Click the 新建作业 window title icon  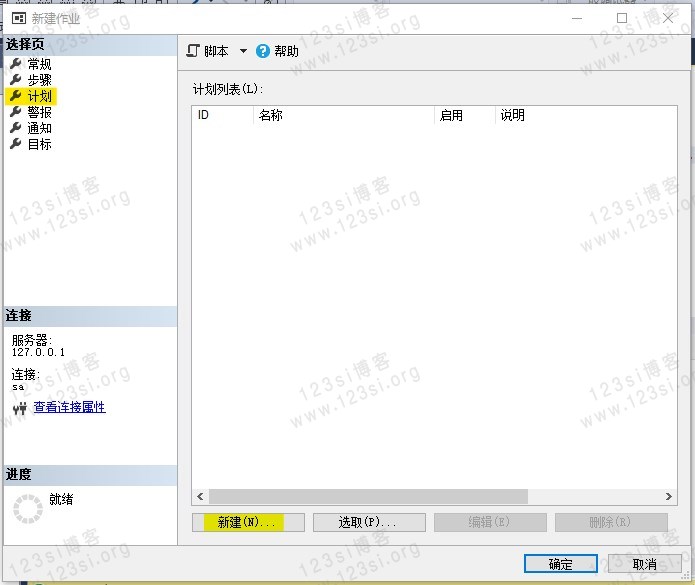(19, 18)
